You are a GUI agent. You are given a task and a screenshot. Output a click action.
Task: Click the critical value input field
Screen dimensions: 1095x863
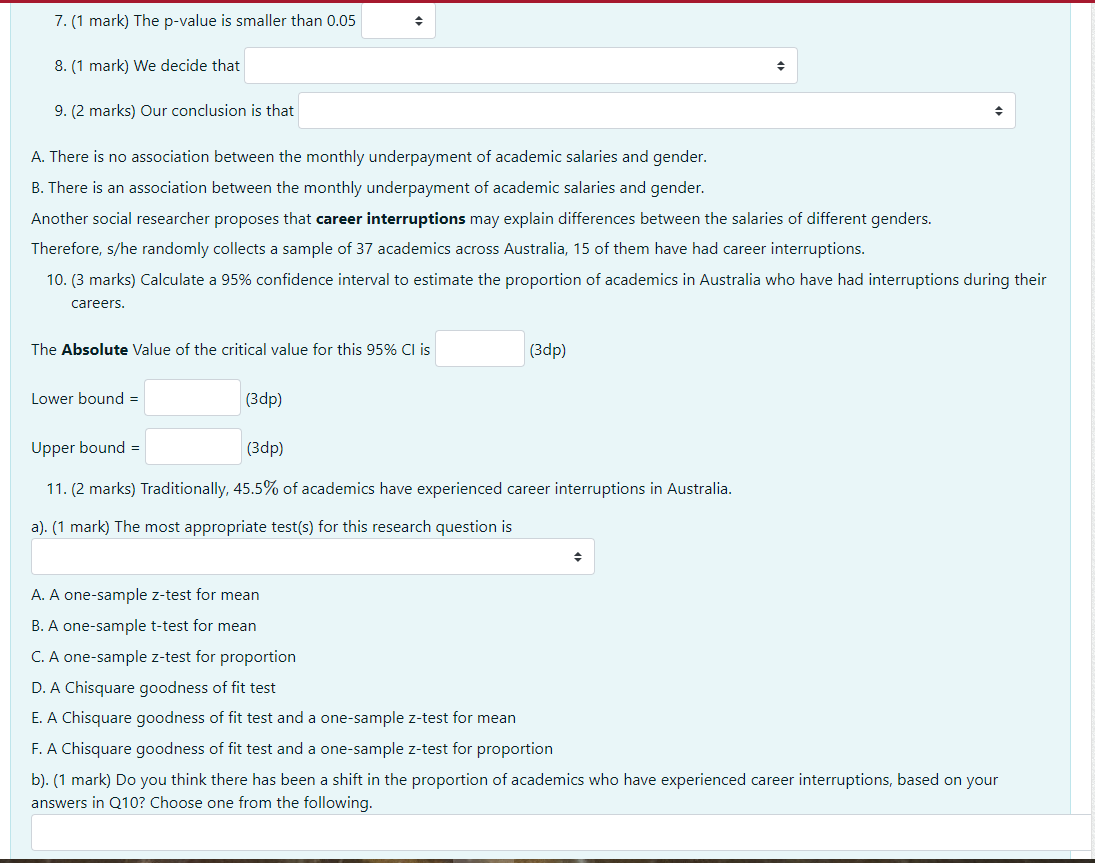[480, 348]
